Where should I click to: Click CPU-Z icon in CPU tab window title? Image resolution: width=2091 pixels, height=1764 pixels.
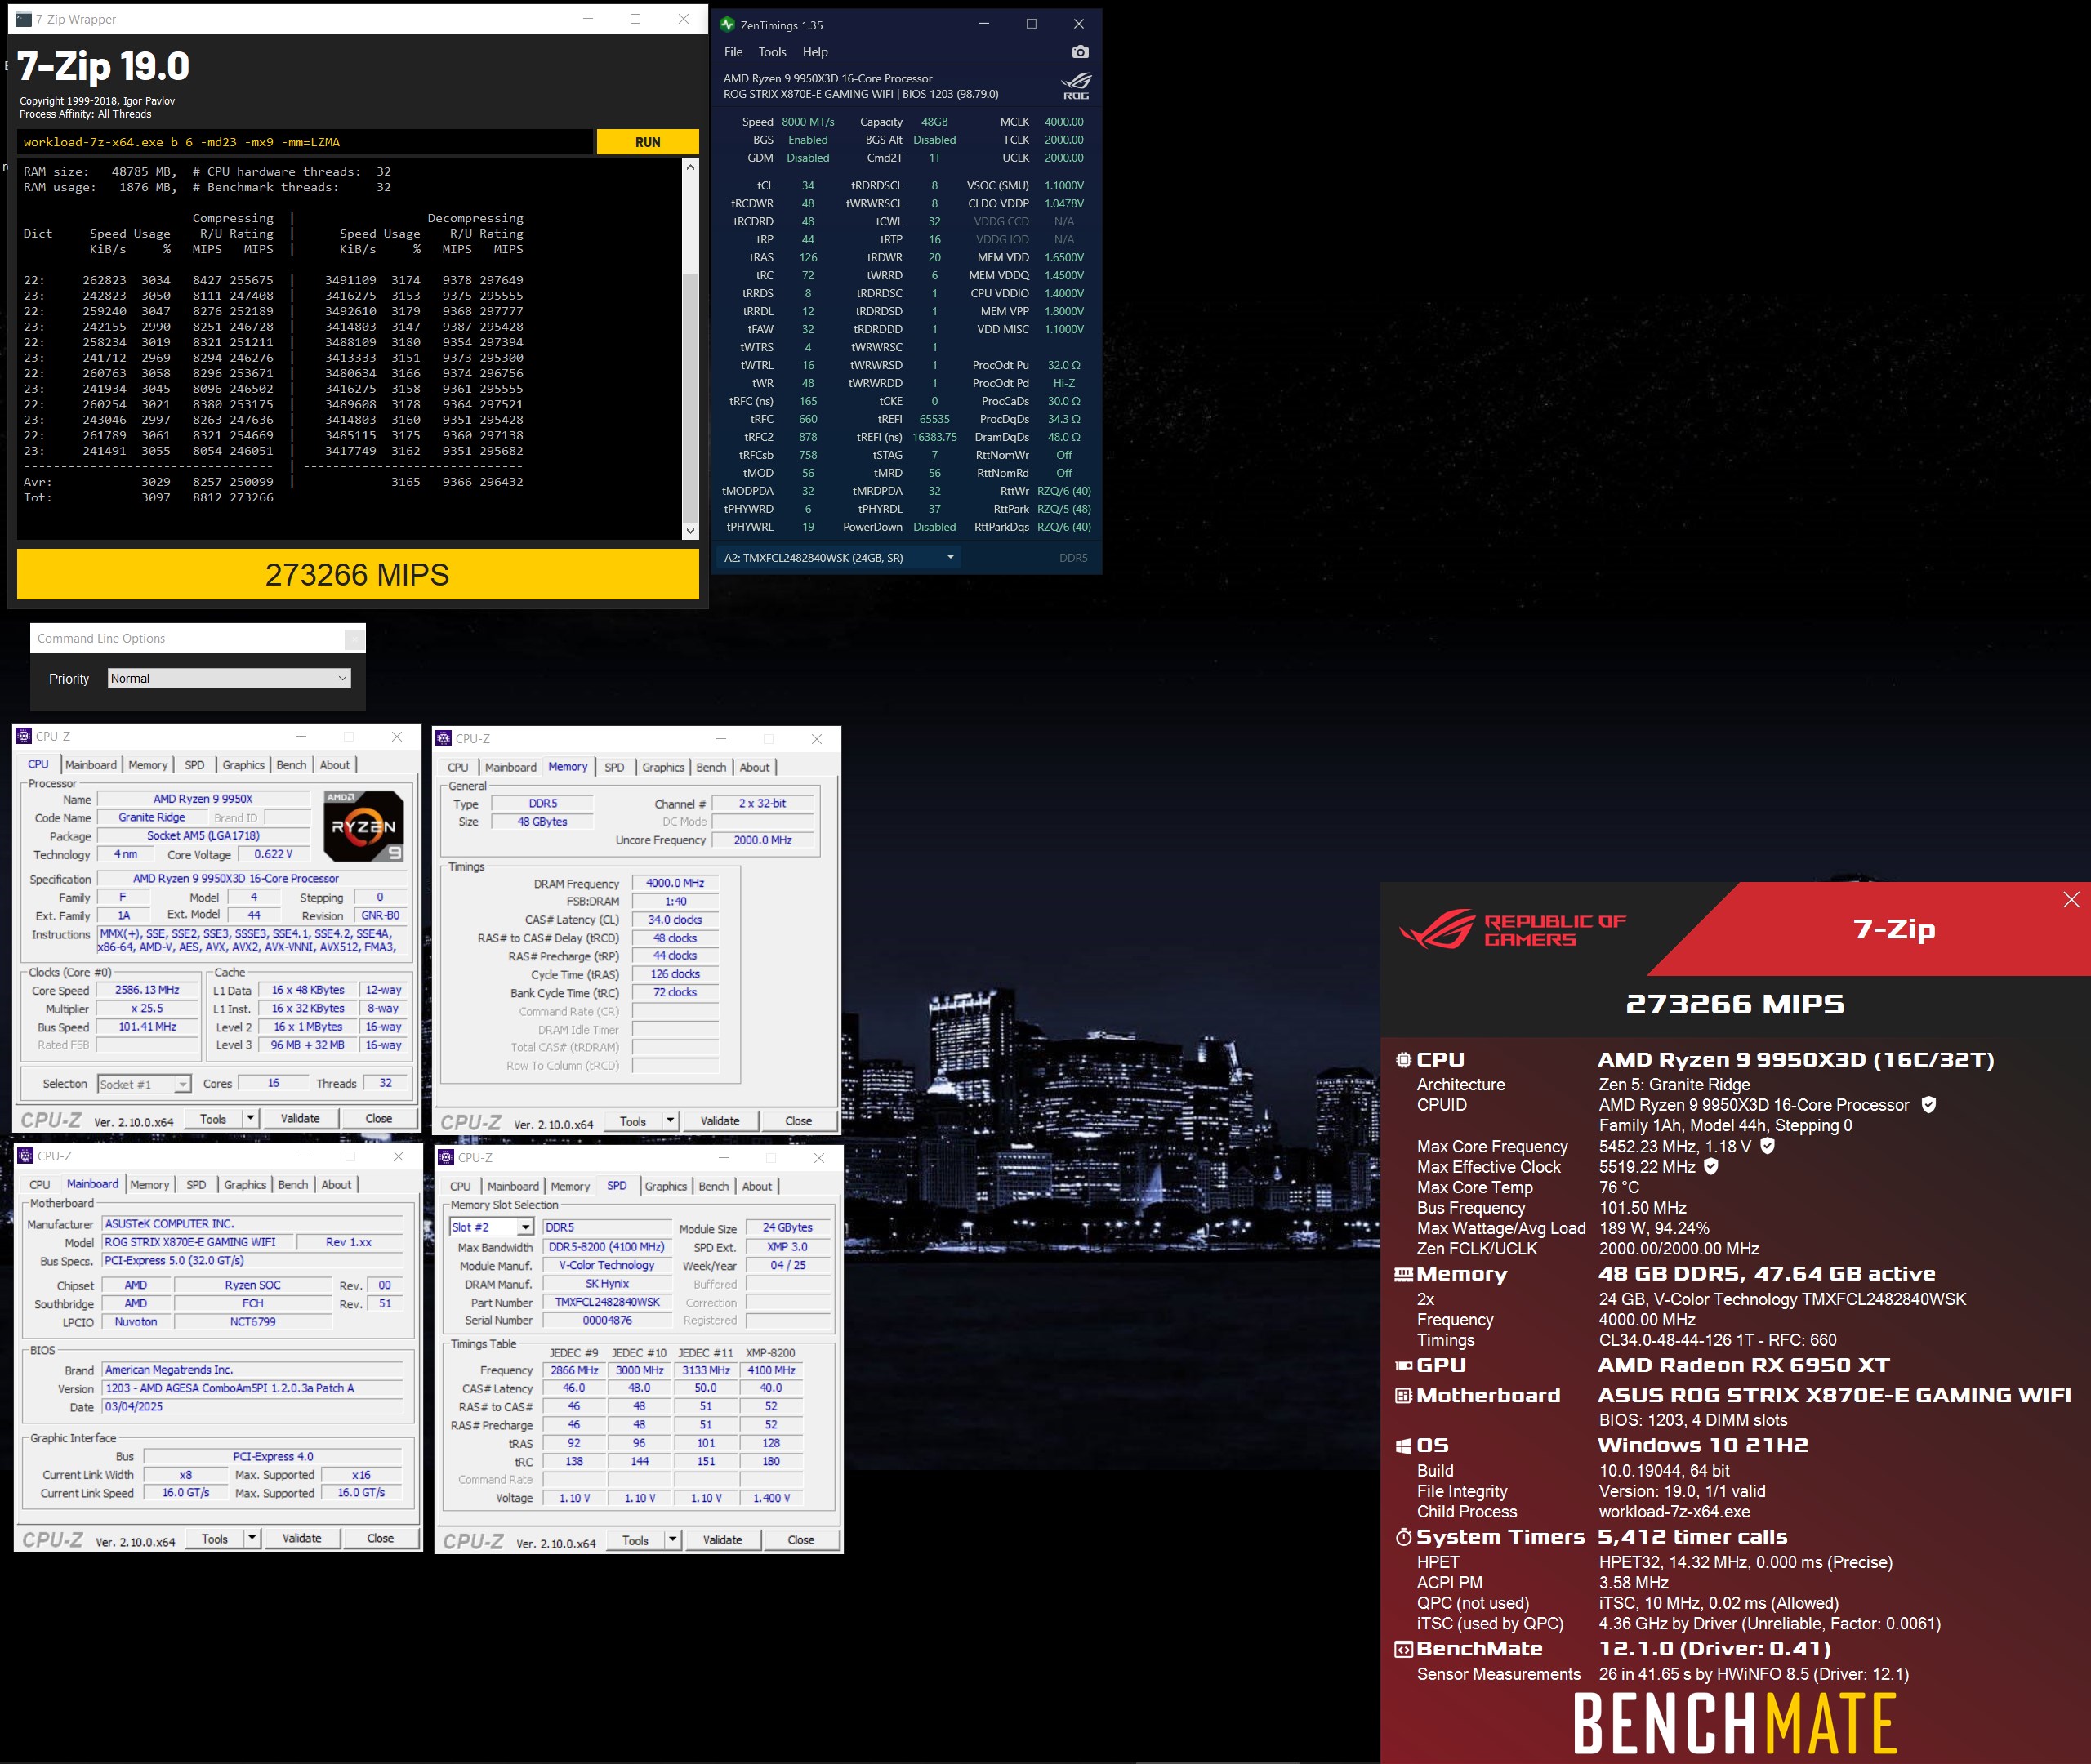(x=24, y=736)
